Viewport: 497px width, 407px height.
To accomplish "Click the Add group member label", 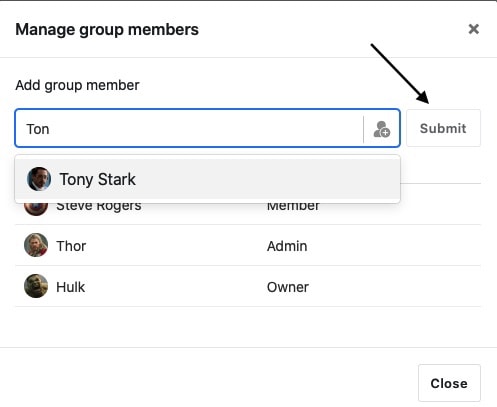I will [77, 85].
